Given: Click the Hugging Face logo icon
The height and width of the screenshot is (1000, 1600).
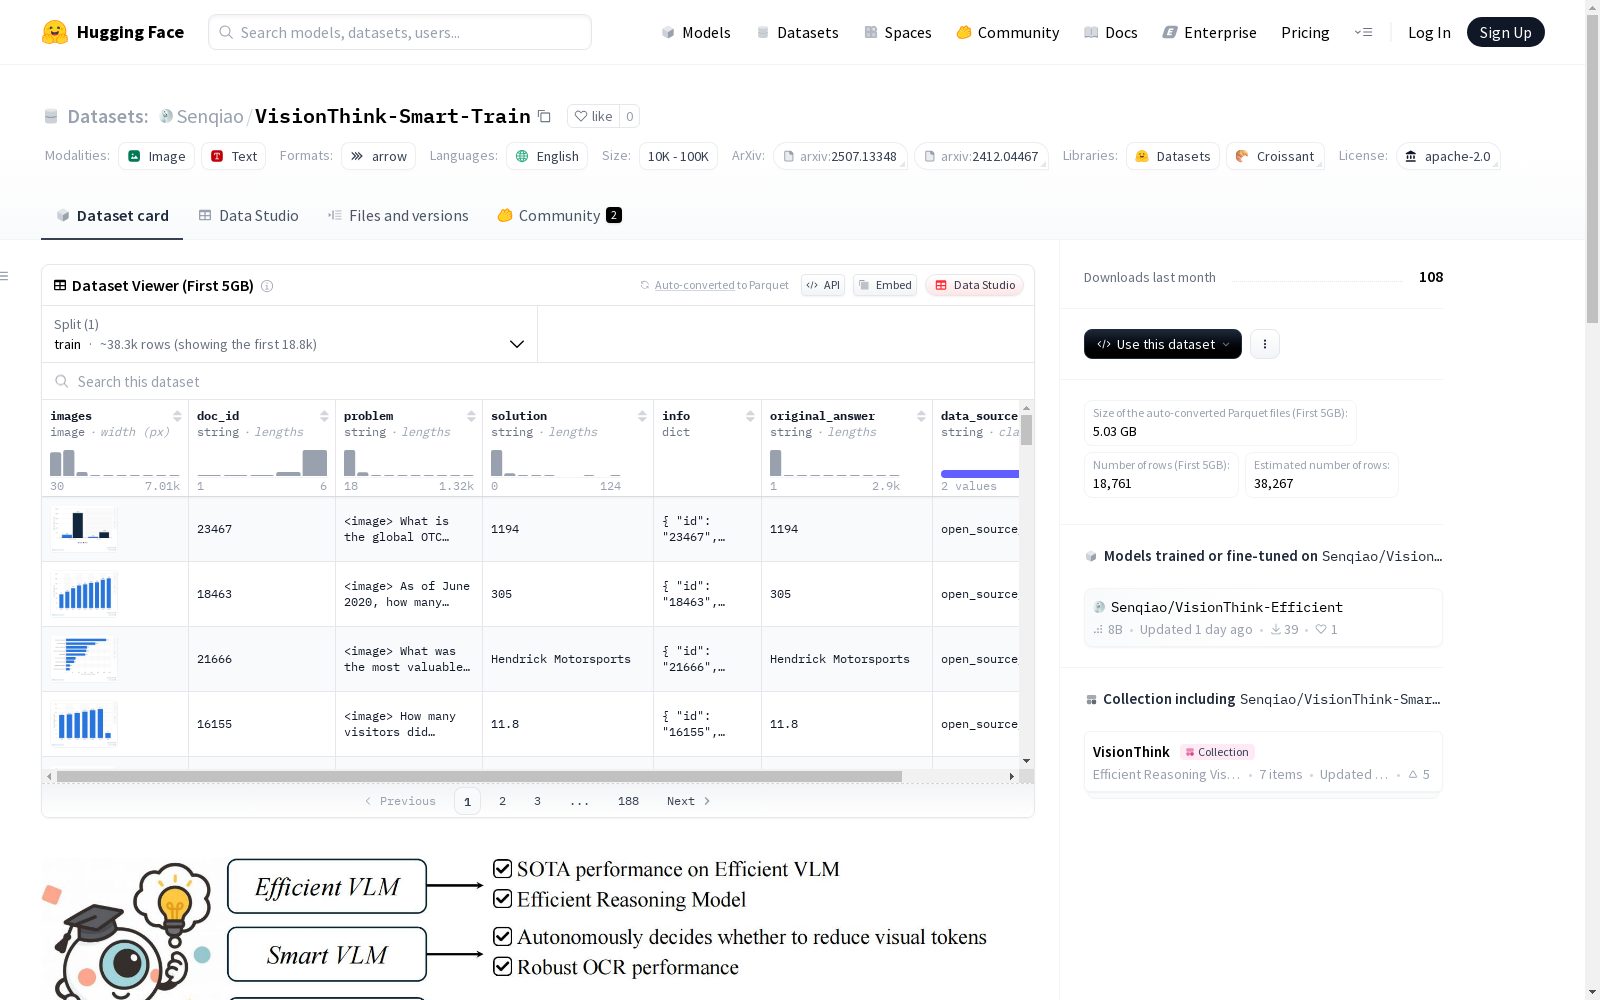Looking at the screenshot, I should pos(55,32).
